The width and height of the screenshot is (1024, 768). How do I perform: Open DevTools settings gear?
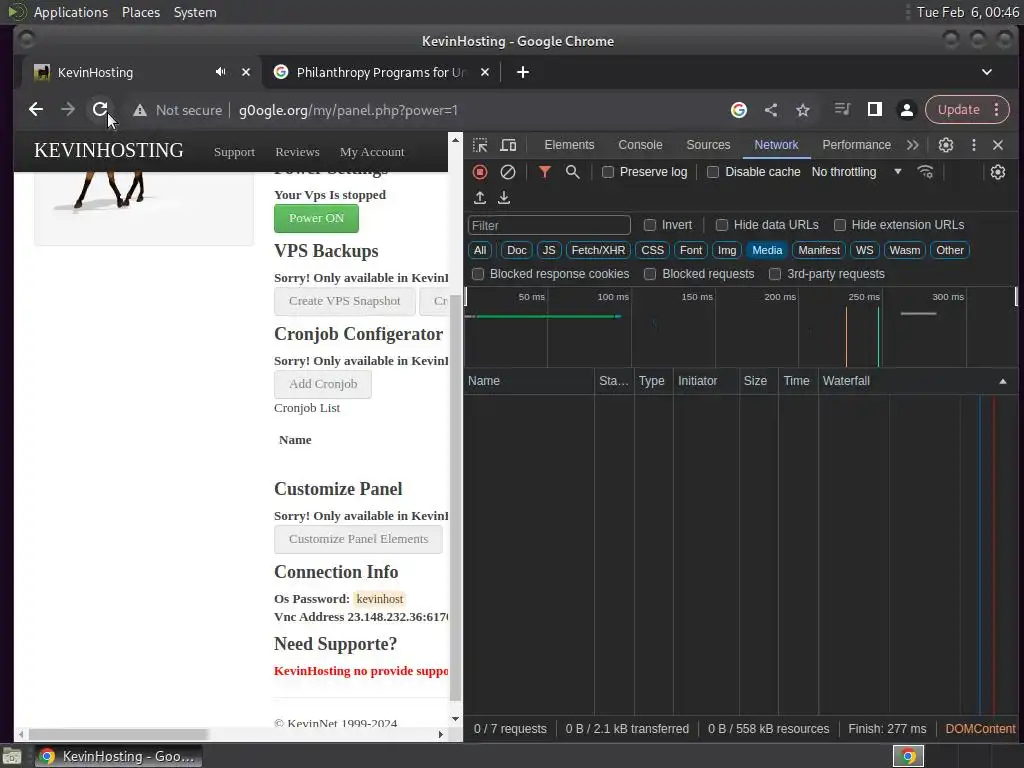pos(946,145)
